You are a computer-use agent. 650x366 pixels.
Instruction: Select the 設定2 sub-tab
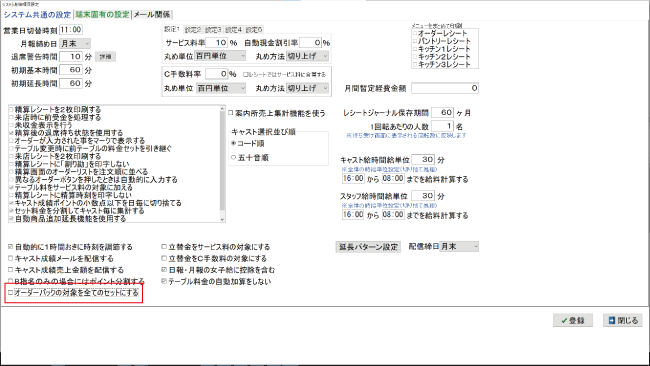point(192,30)
